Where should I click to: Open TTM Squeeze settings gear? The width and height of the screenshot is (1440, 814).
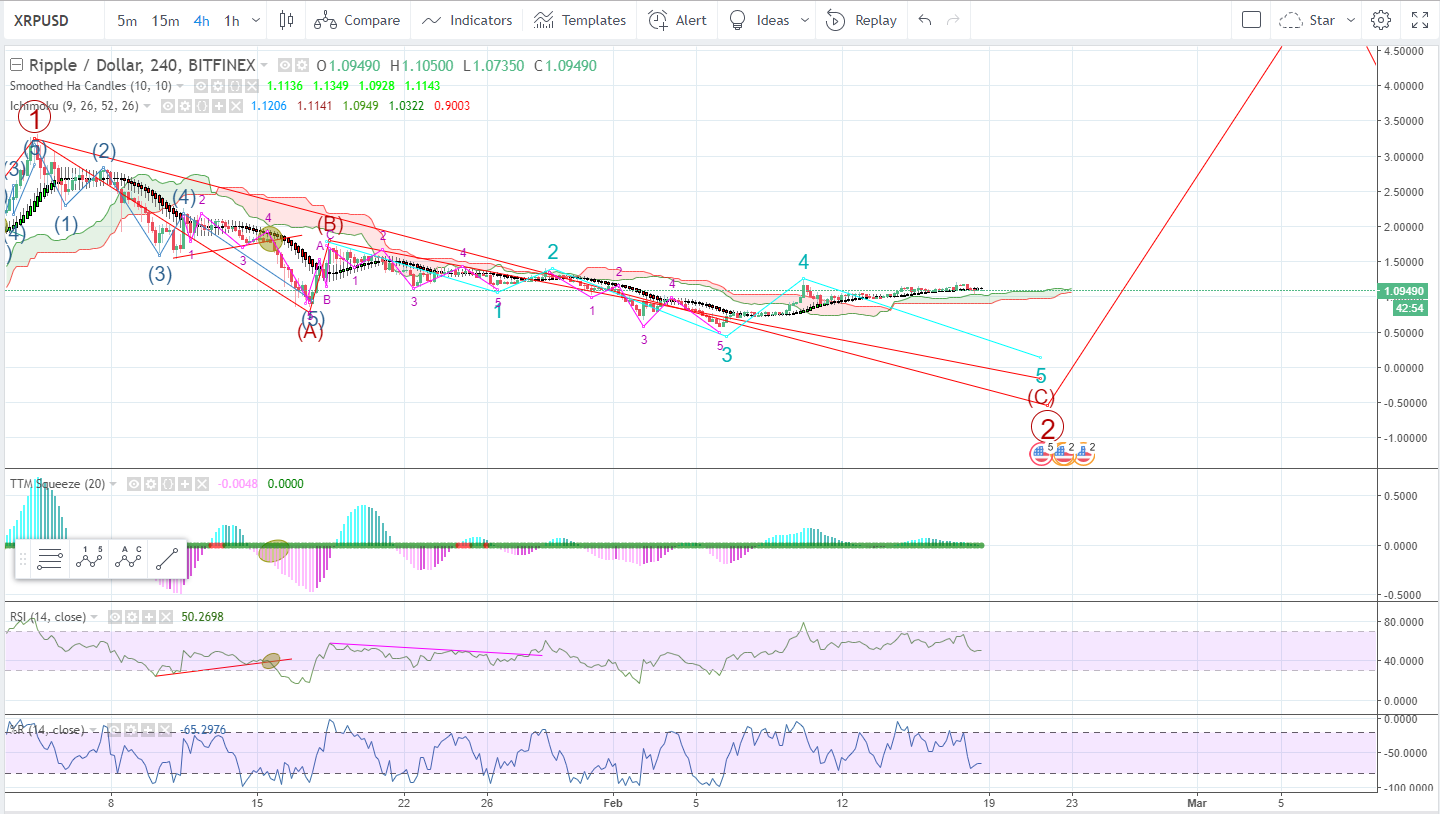click(x=151, y=484)
